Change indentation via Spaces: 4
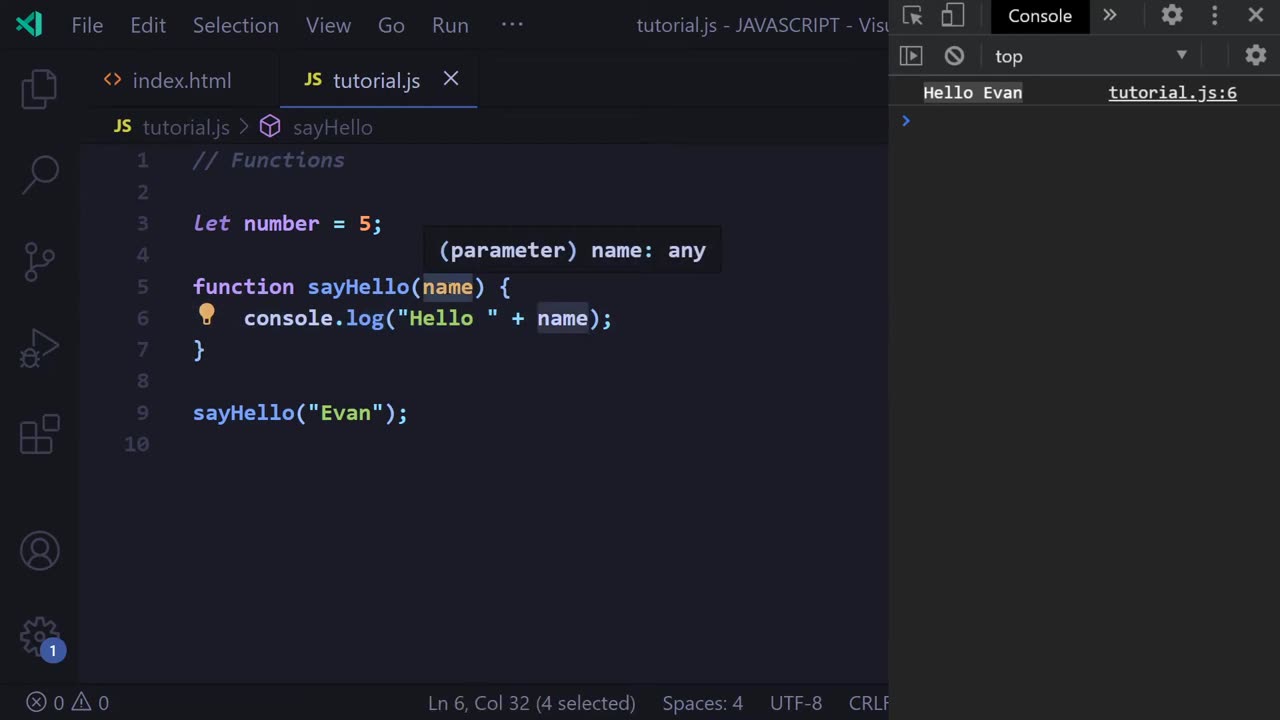This screenshot has height=720, width=1280. pos(702,703)
